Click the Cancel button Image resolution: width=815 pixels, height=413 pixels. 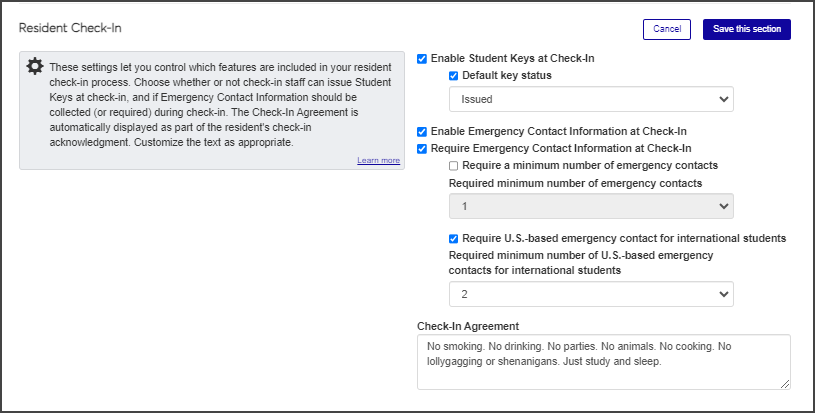point(666,29)
